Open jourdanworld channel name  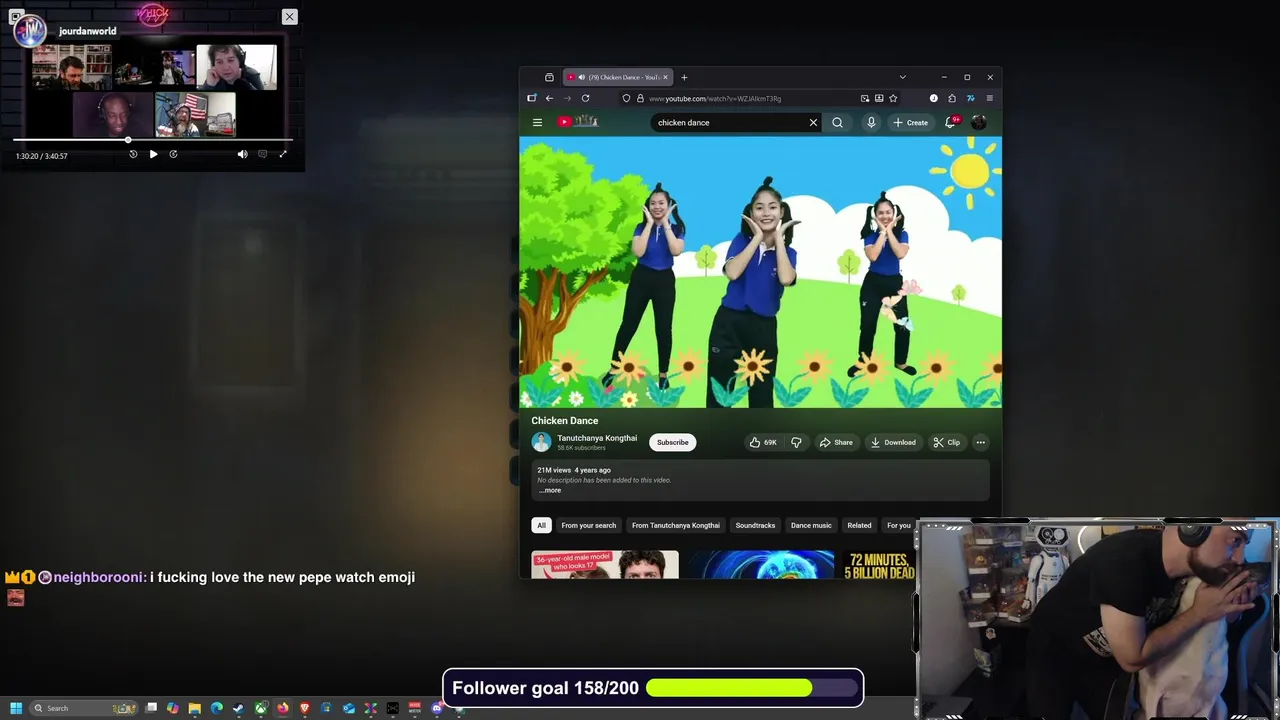tap(87, 31)
